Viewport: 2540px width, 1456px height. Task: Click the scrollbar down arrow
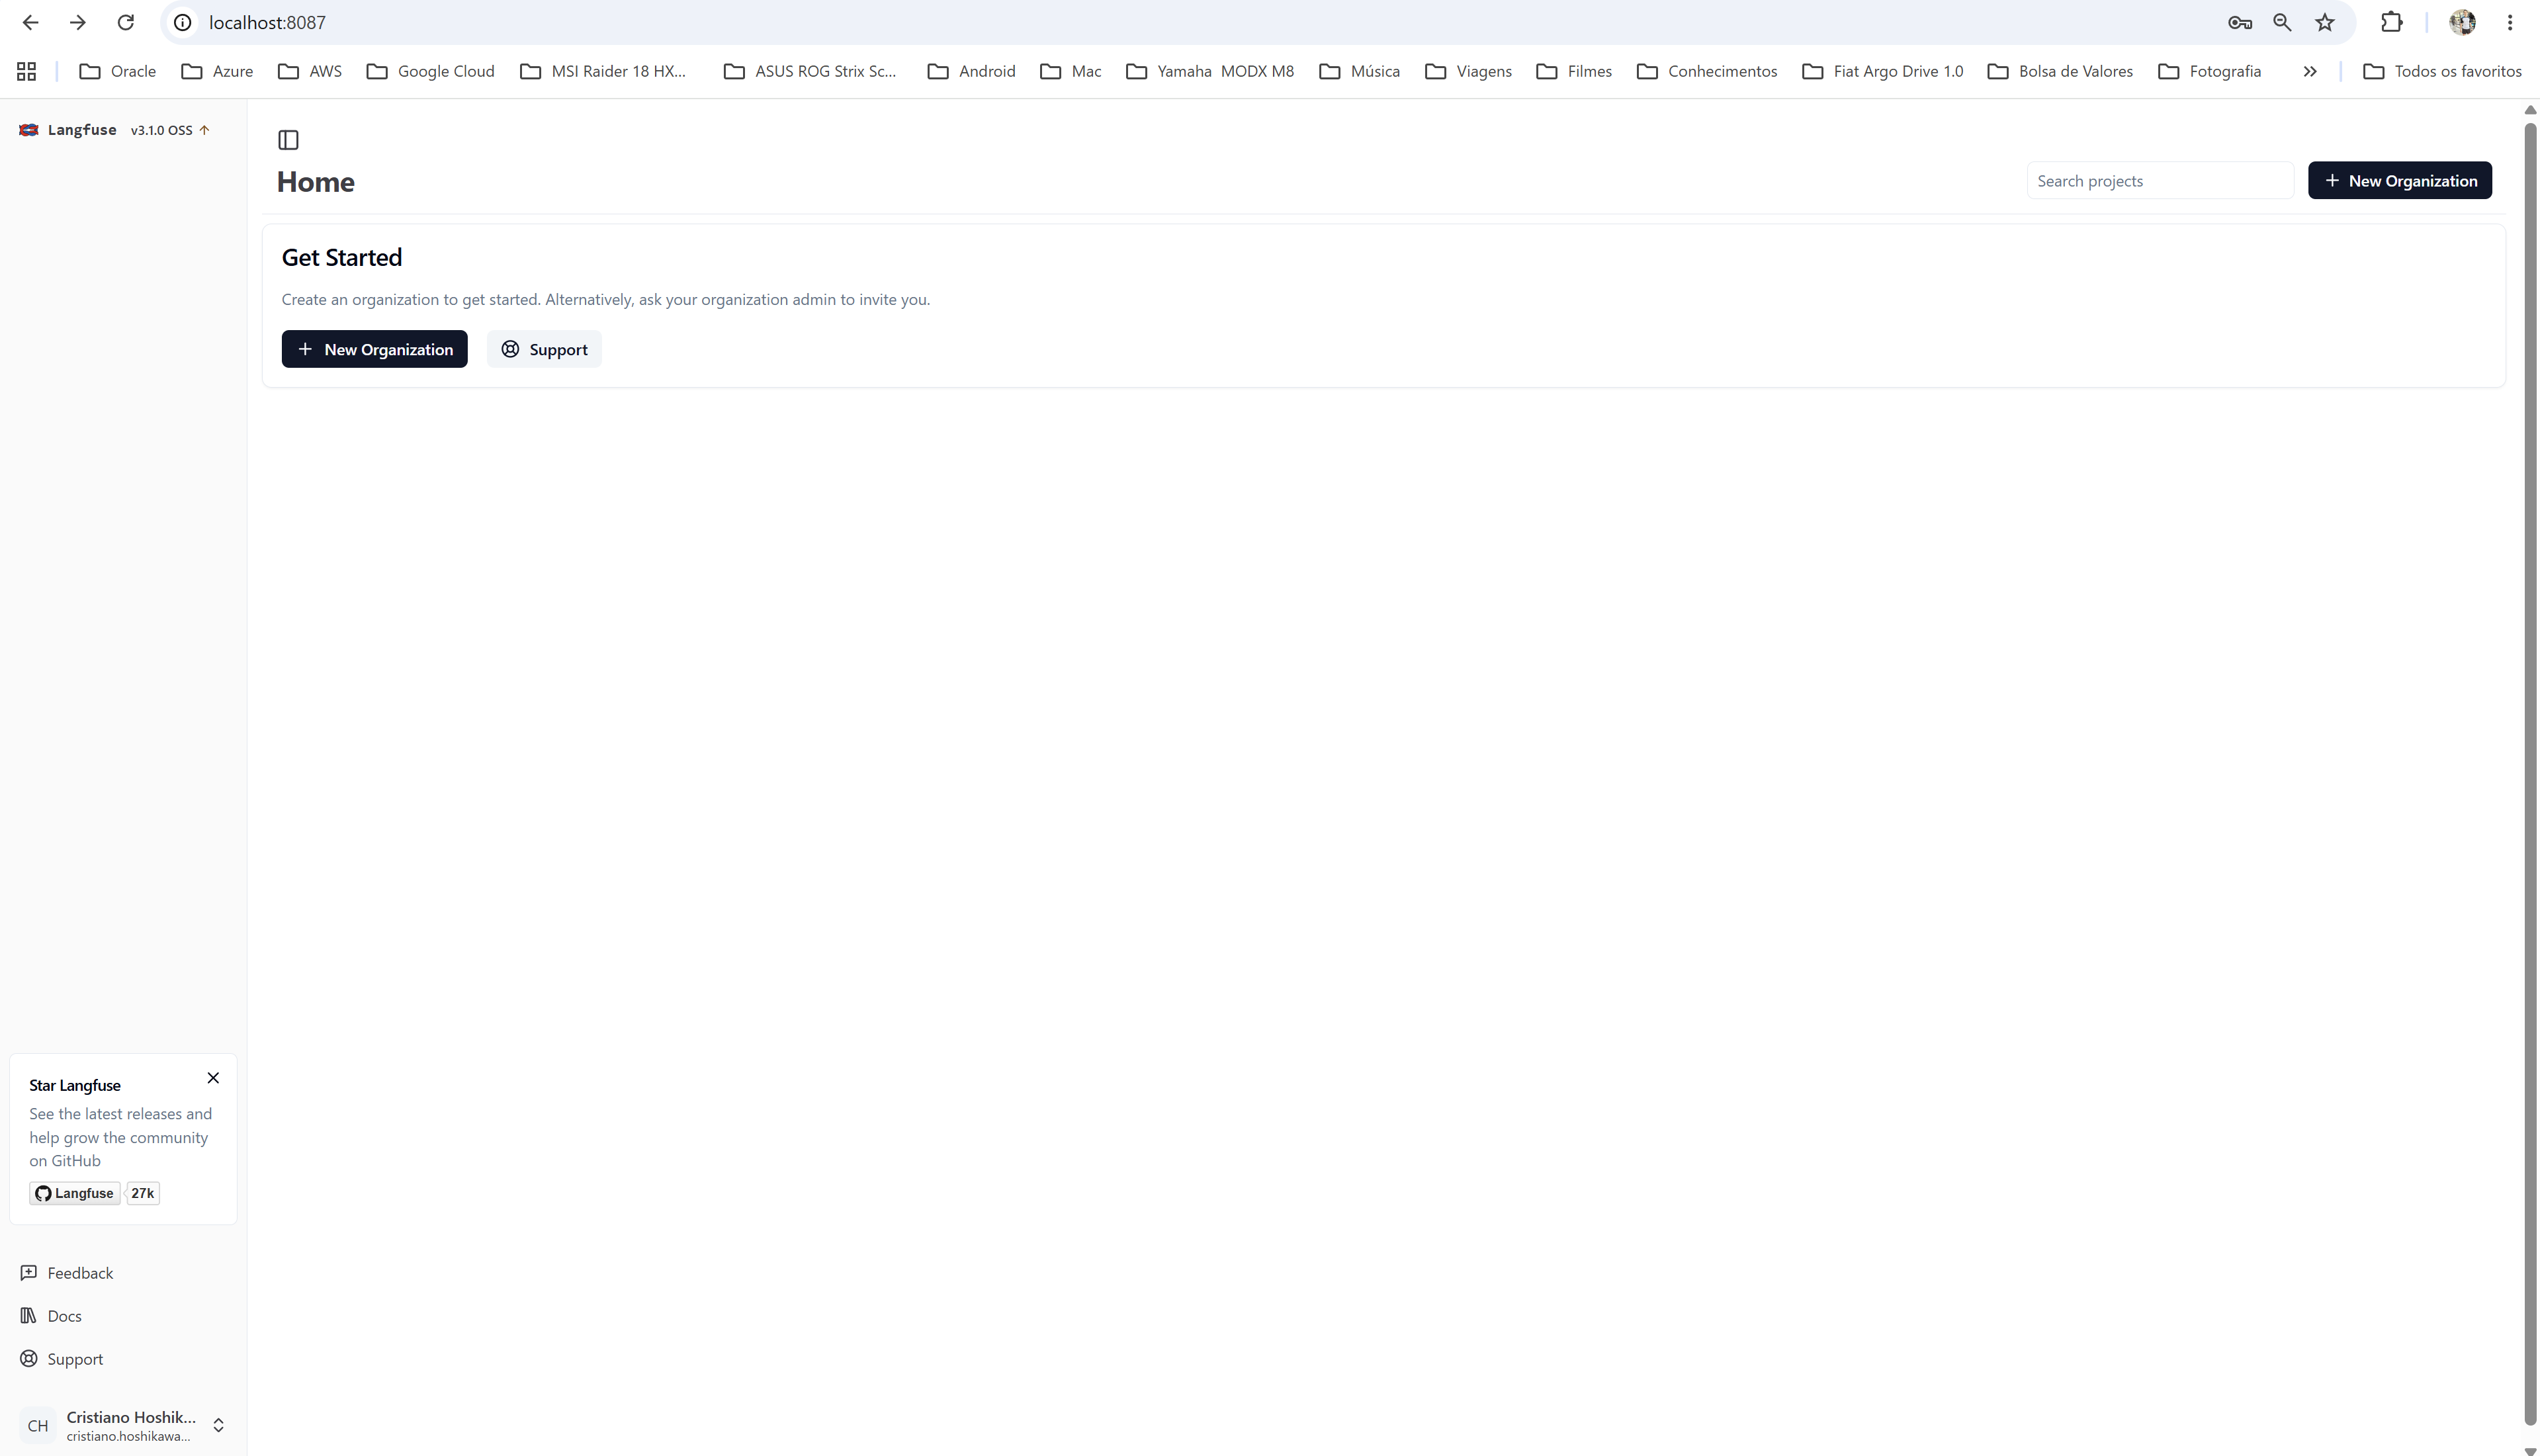click(2530, 1450)
